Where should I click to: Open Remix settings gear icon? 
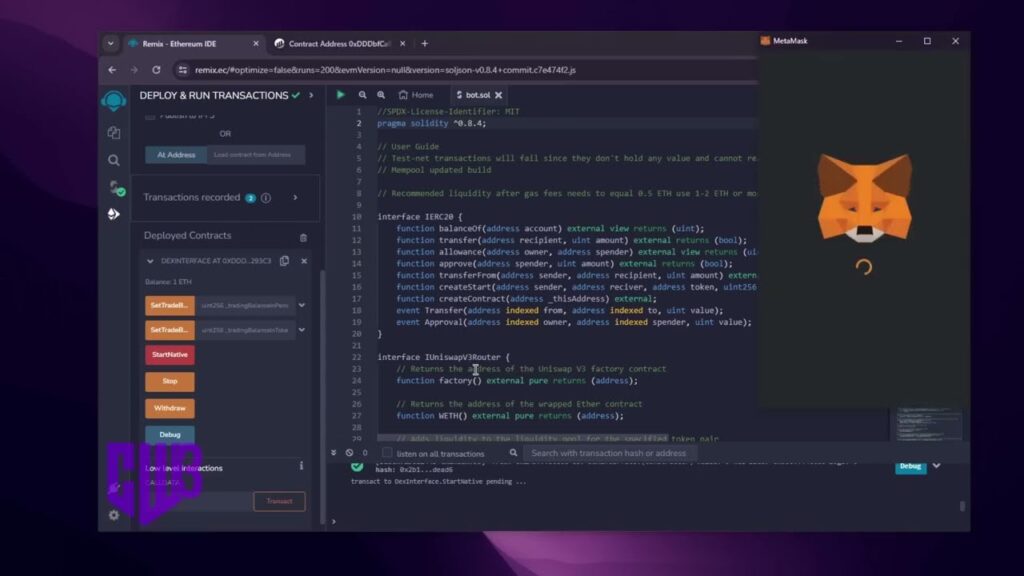pyautogui.click(x=114, y=515)
